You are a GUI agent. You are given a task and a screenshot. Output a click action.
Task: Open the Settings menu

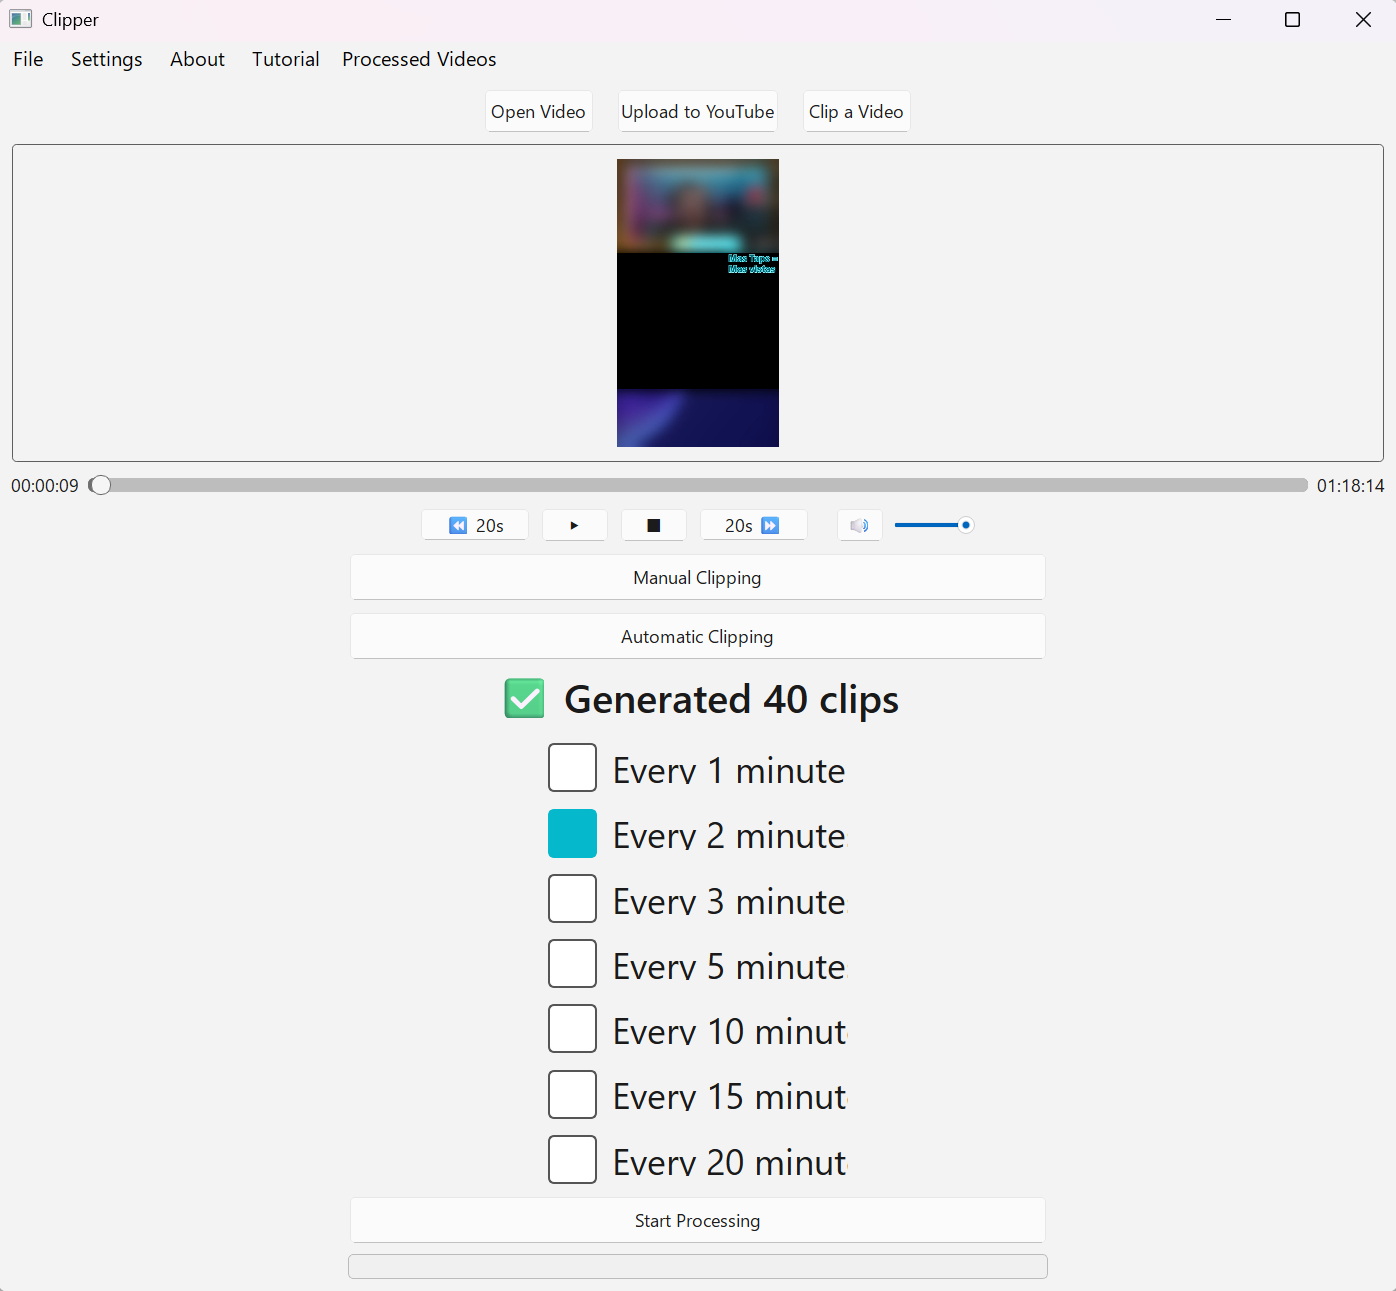(x=106, y=59)
